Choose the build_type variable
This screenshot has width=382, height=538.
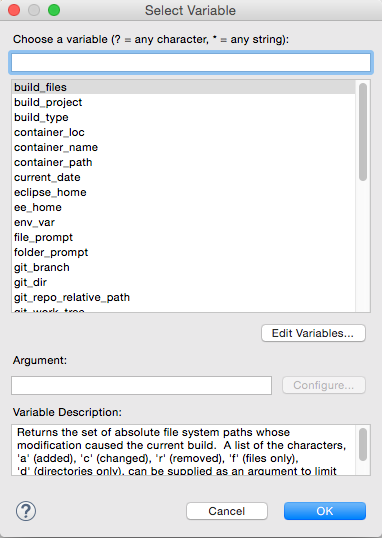(x=184, y=117)
